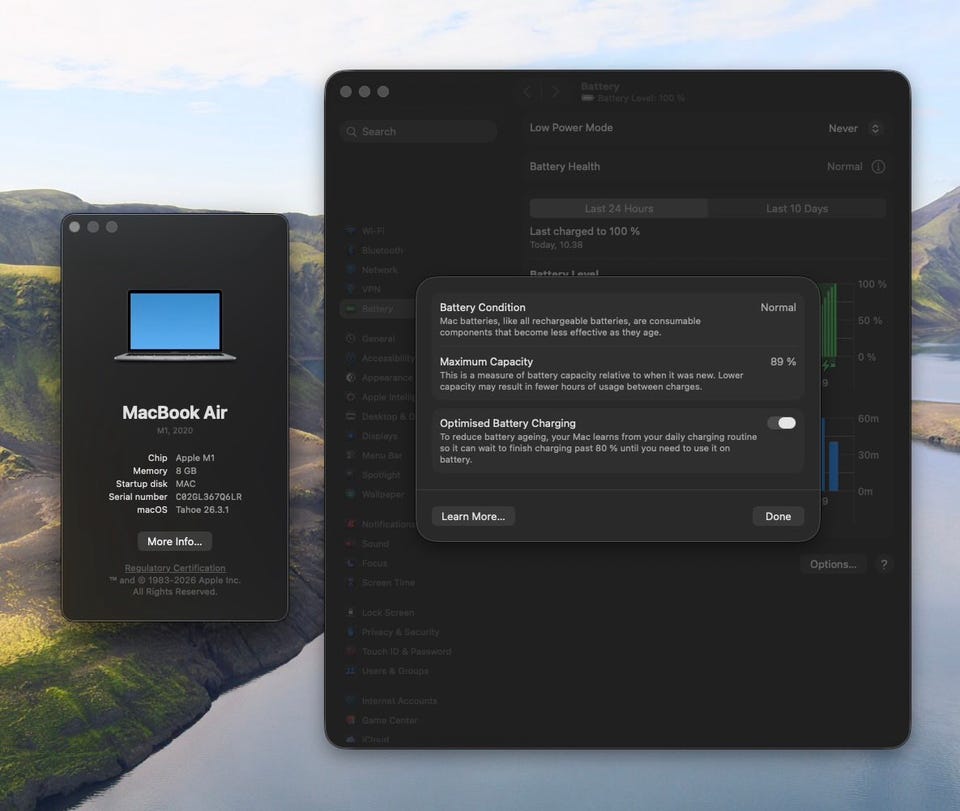Click the green battery level chart bars

tap(829, 320)
